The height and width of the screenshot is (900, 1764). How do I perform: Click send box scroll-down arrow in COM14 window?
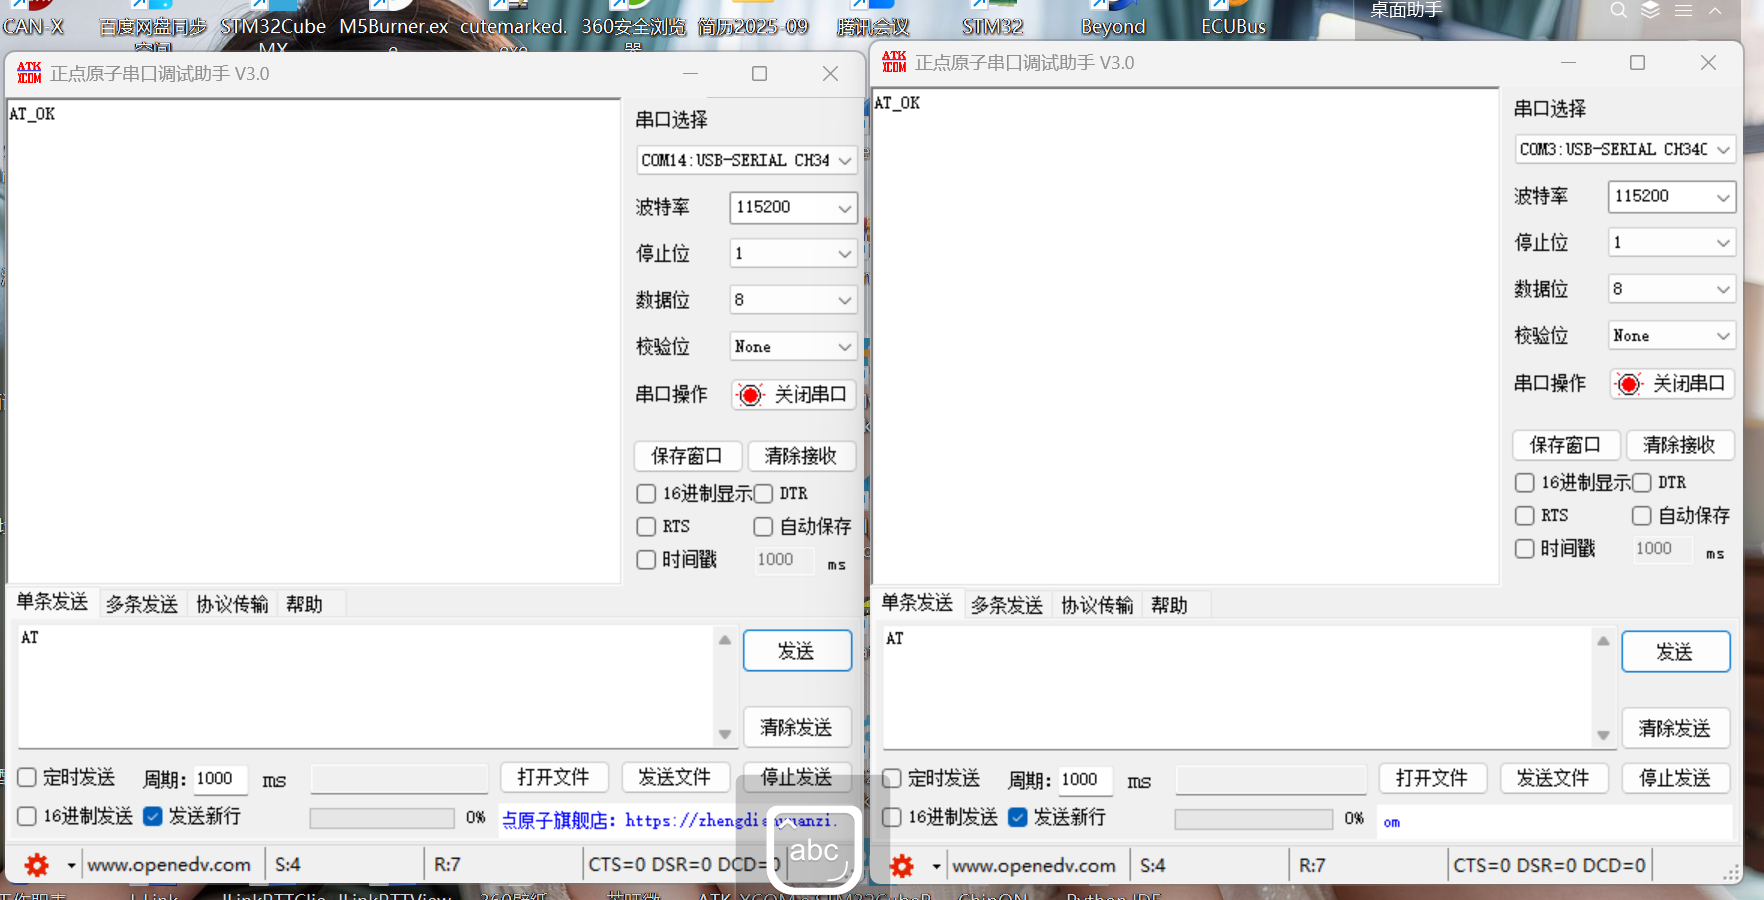725,734
